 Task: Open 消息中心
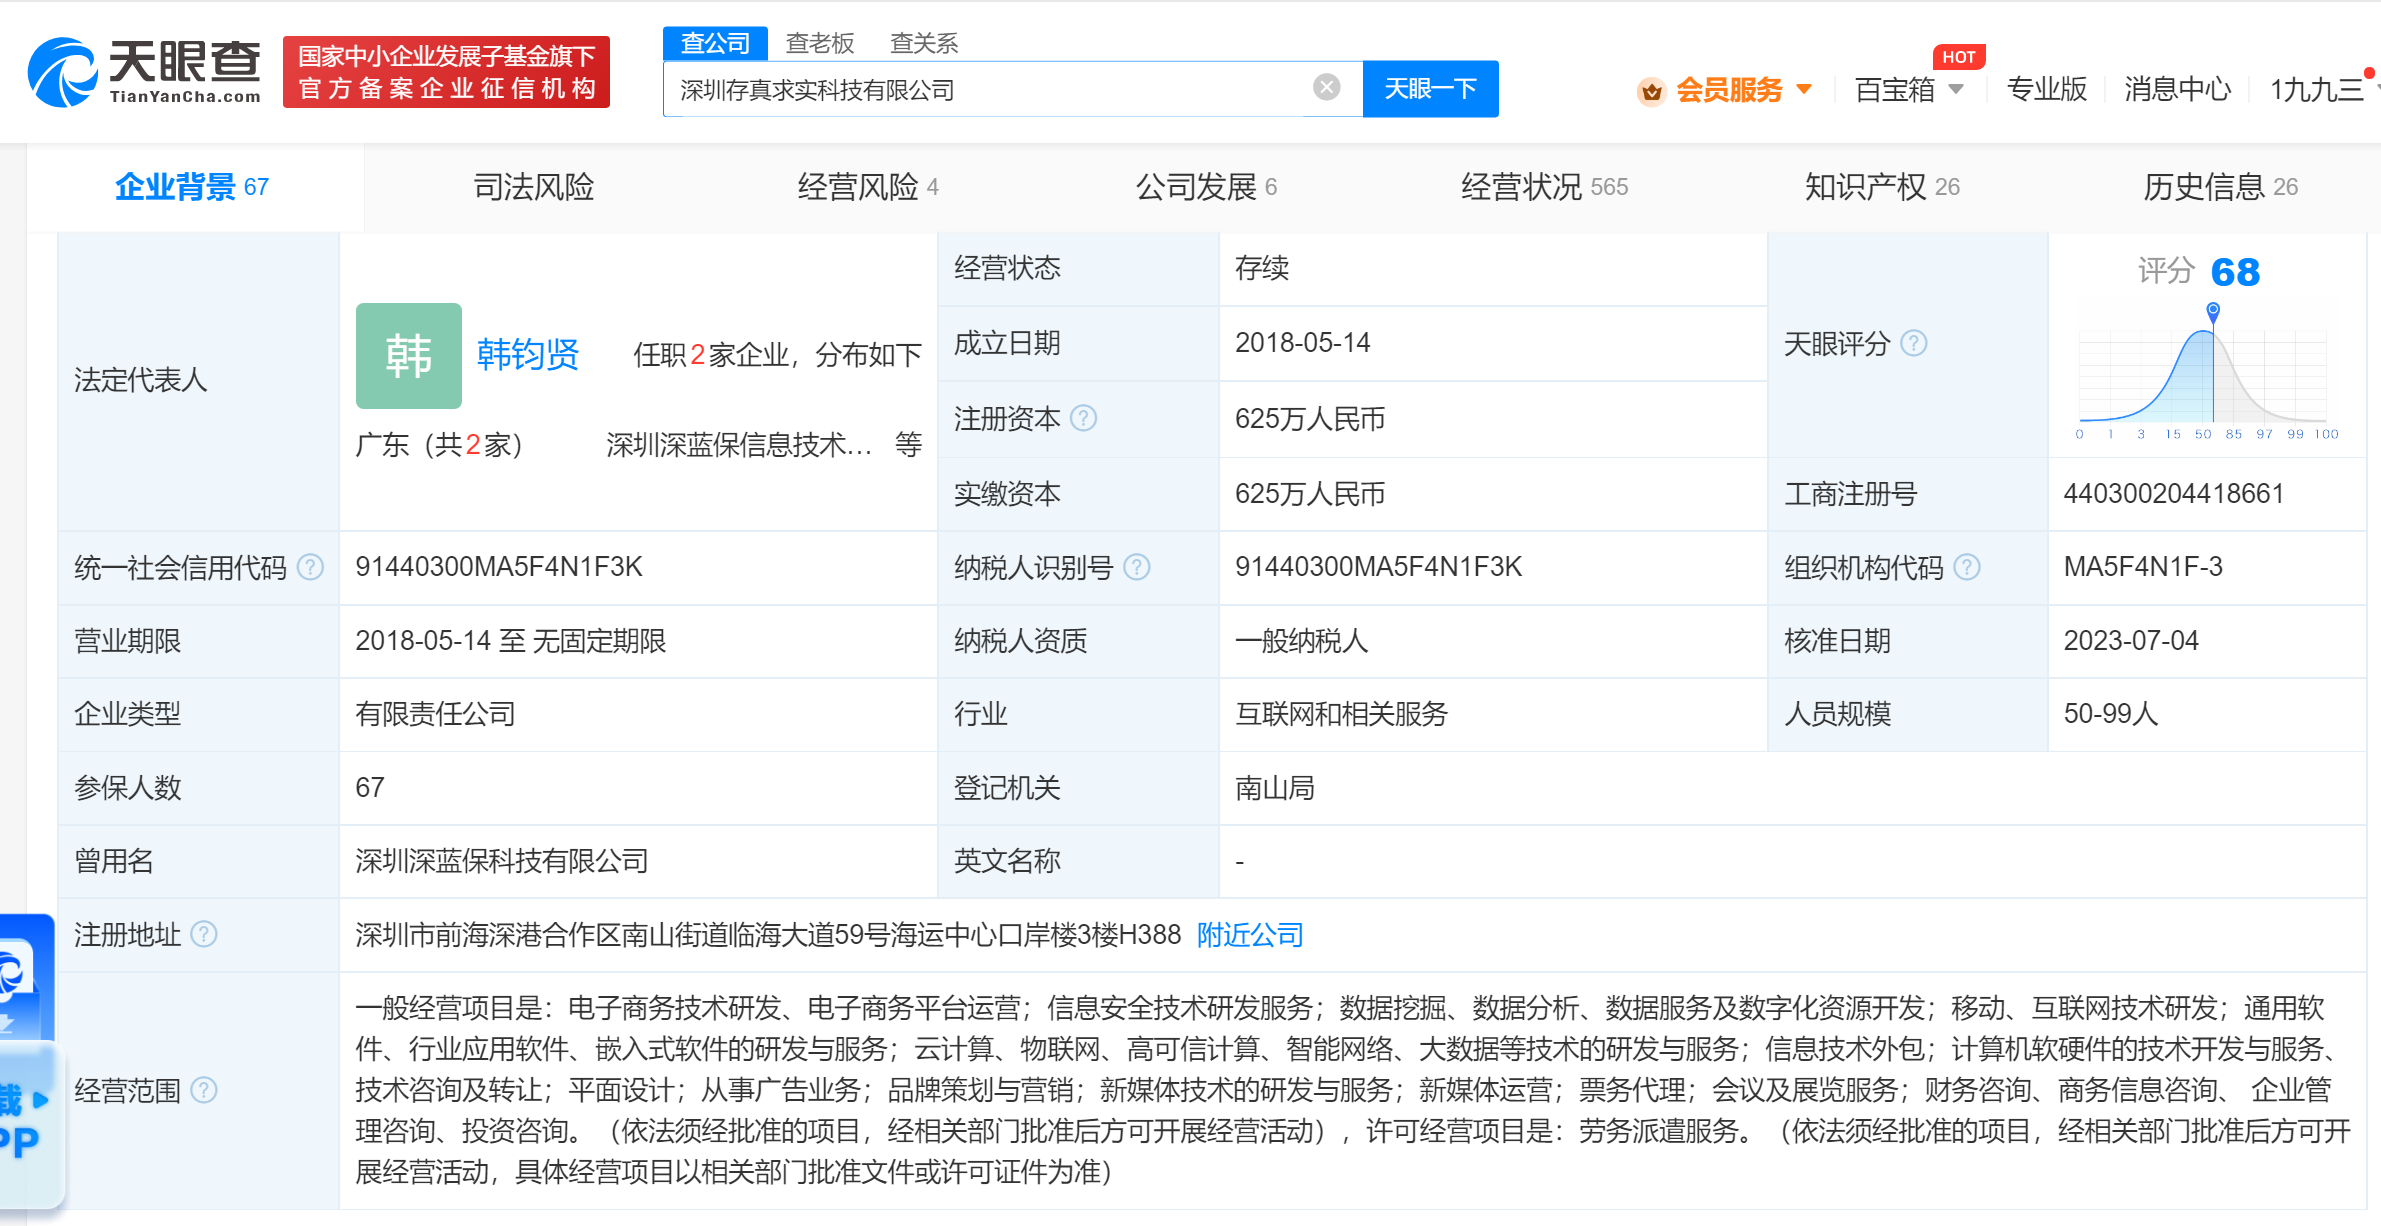[x=2177, y=89]
